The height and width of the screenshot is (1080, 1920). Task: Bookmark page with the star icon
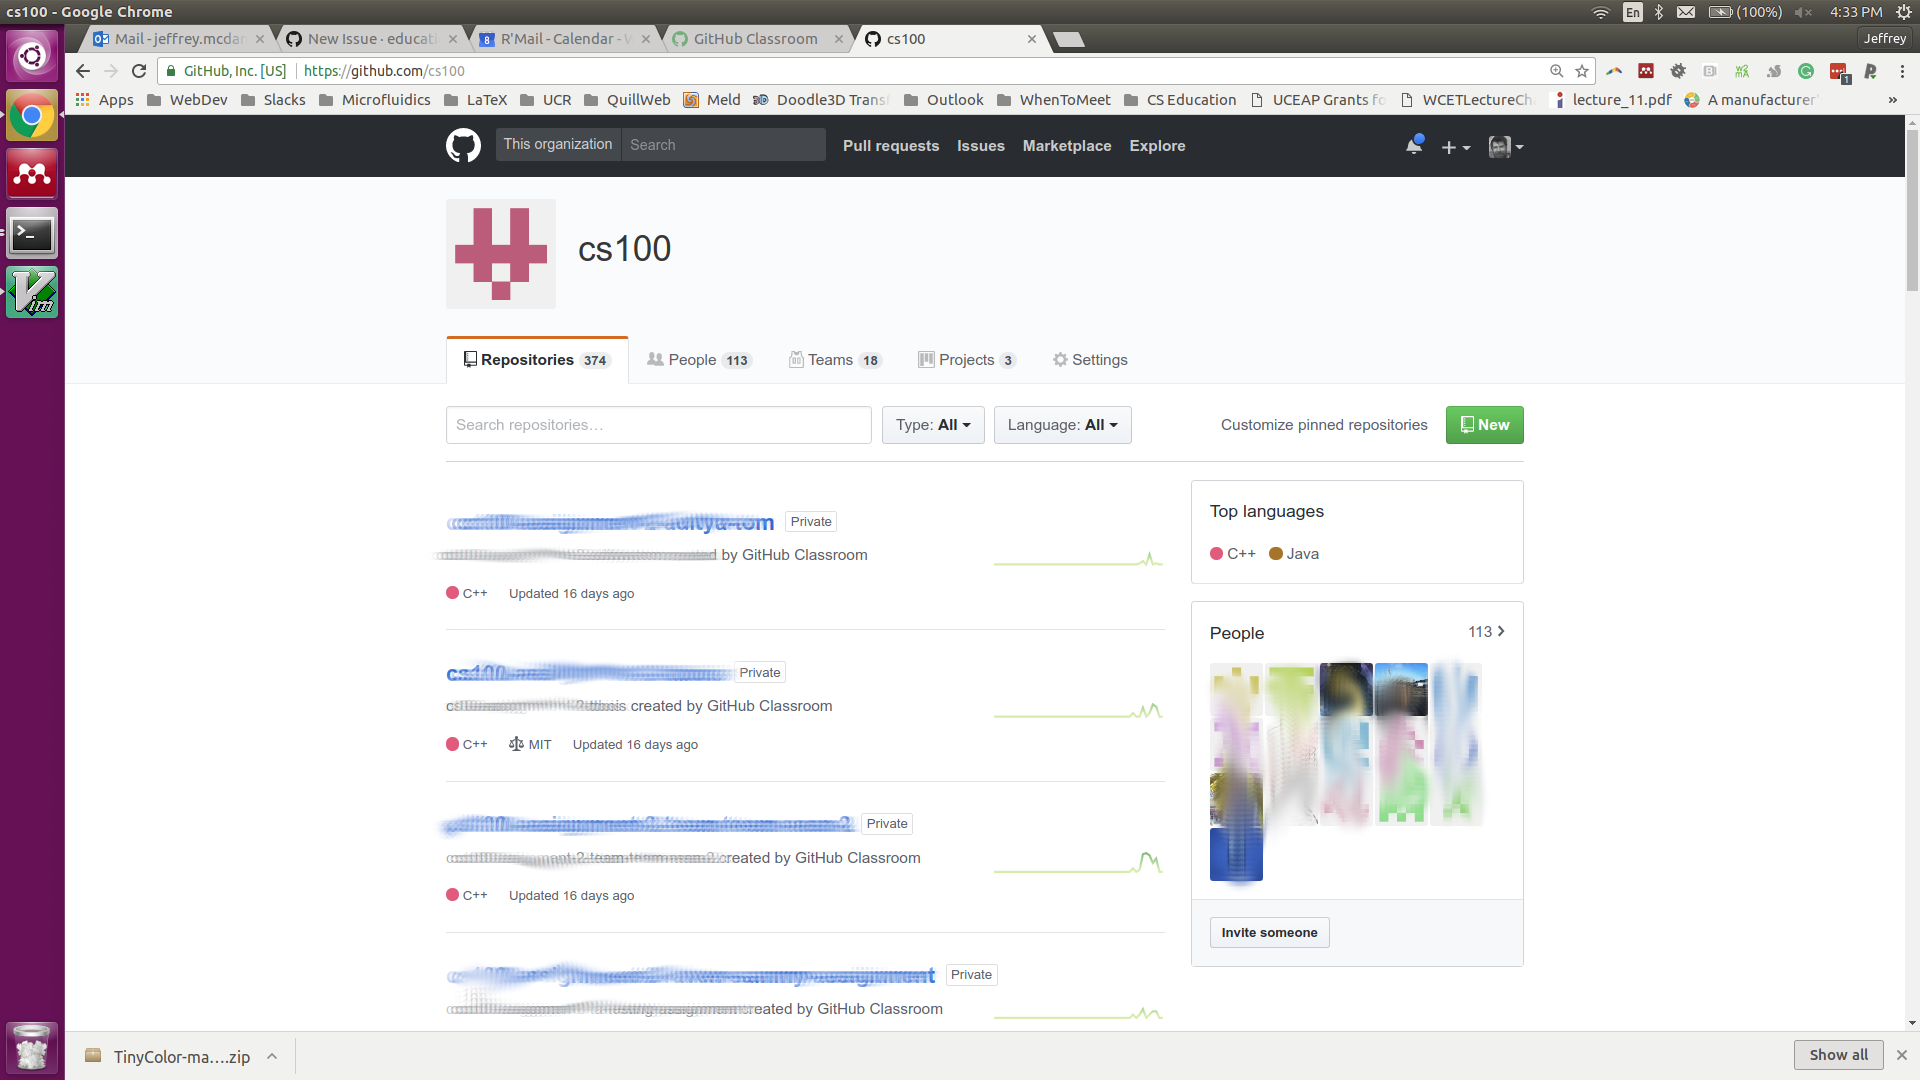pyautogui.click(x=1582, y=71)
